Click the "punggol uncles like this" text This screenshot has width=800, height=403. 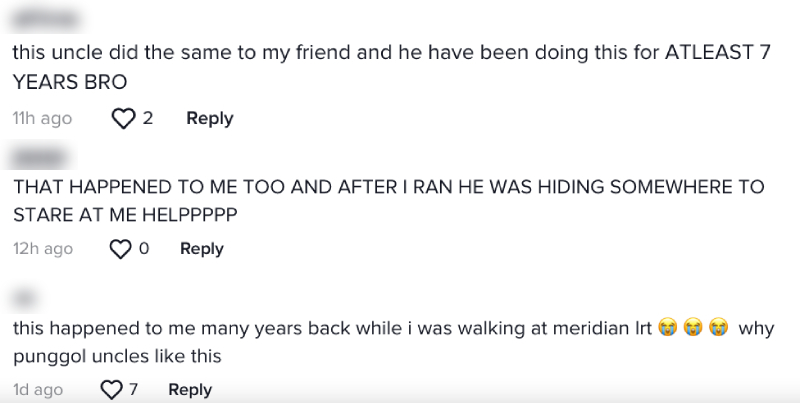tap(116, 355)
